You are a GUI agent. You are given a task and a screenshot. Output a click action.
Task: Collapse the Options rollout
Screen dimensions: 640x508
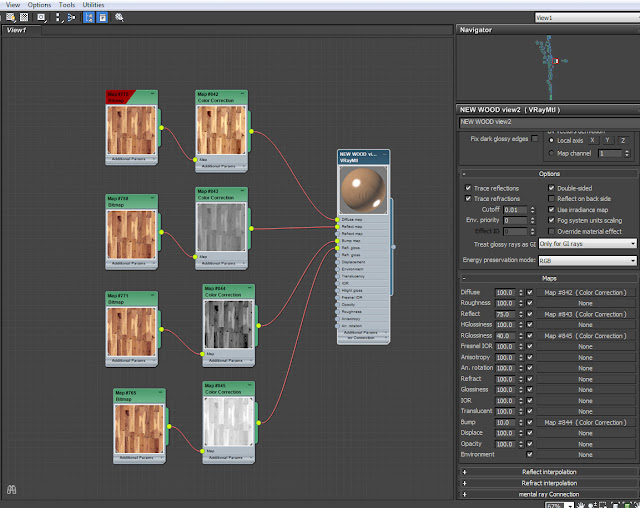pos(548,174)
